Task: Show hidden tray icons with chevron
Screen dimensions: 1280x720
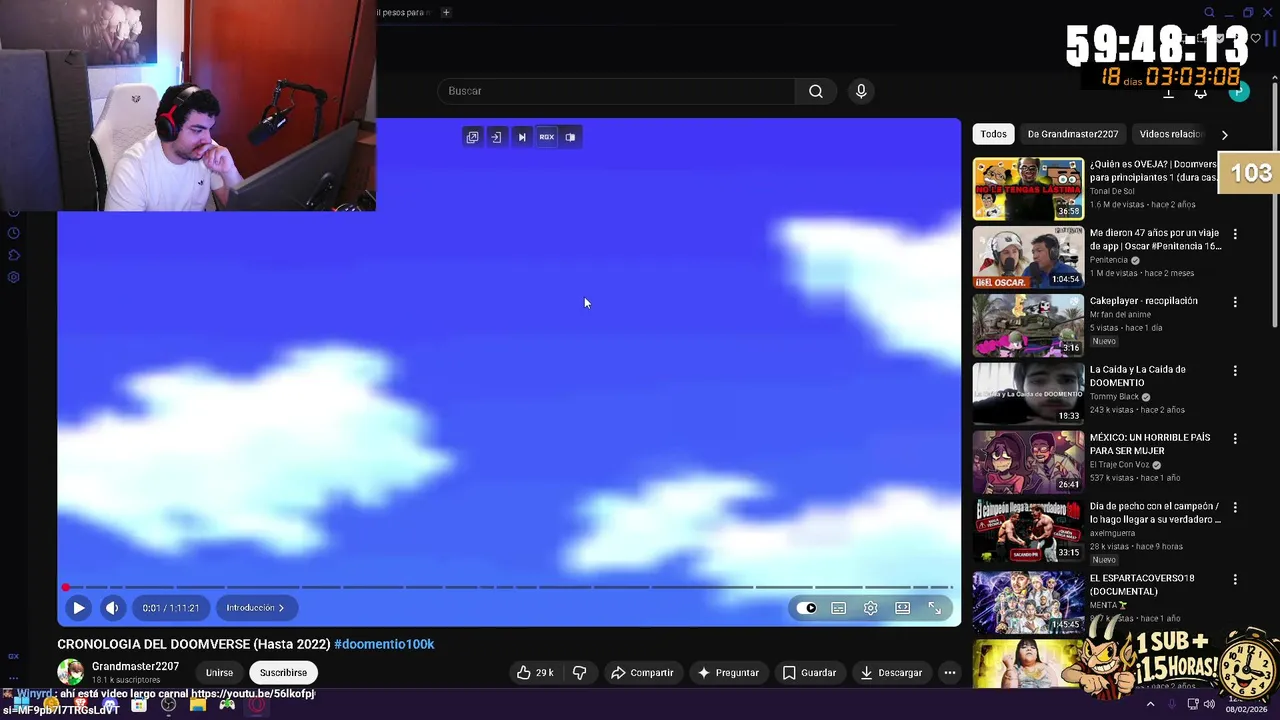Action: 1150,705
